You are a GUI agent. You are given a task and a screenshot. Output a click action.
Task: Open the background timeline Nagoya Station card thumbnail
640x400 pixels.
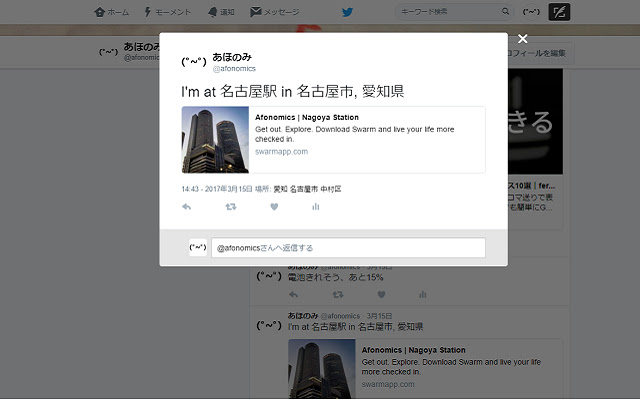pyautogui.click(x=322, y=369)
